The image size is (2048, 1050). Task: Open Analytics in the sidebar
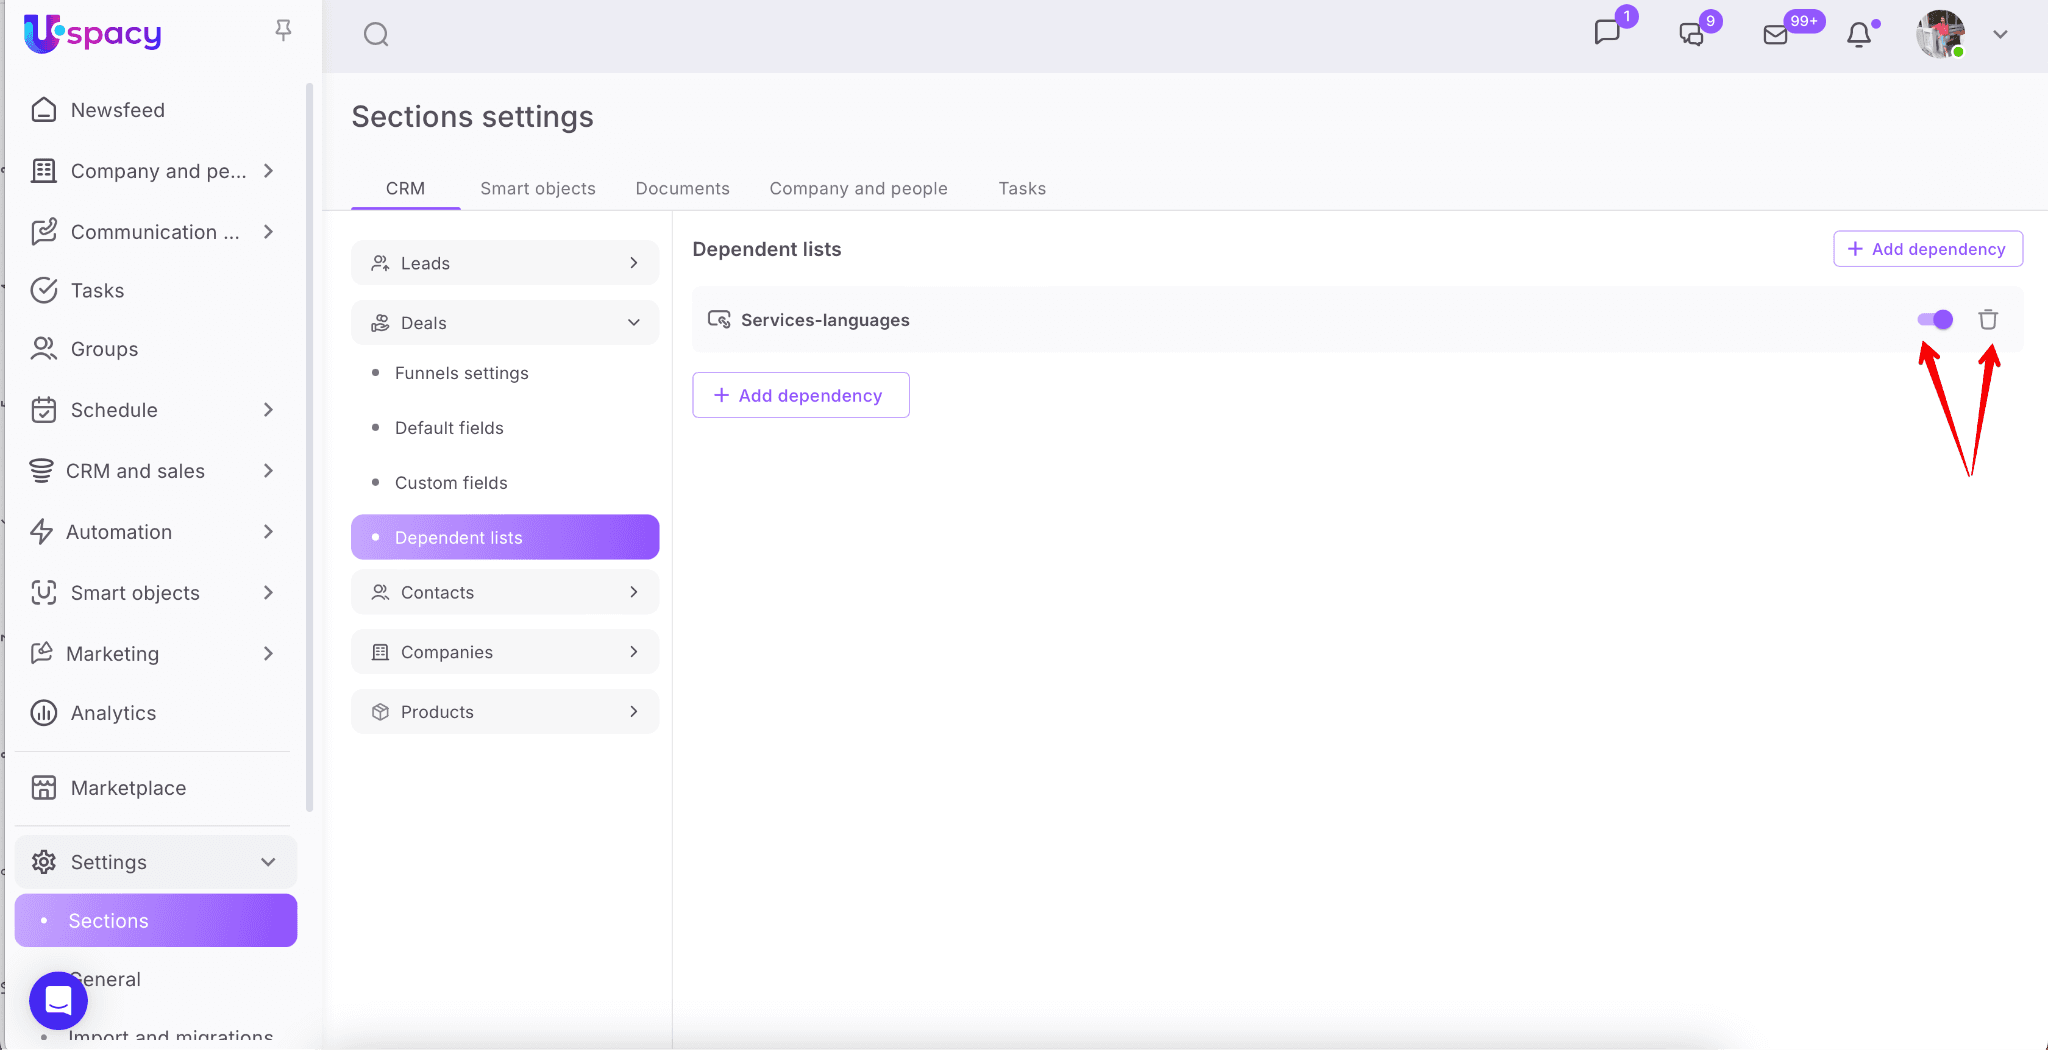[x=113, y=713]
